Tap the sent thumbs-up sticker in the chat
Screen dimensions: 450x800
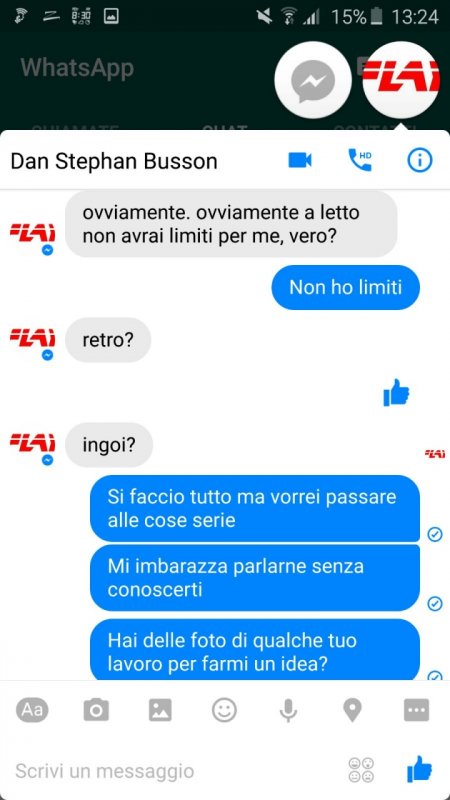point(396,392)
